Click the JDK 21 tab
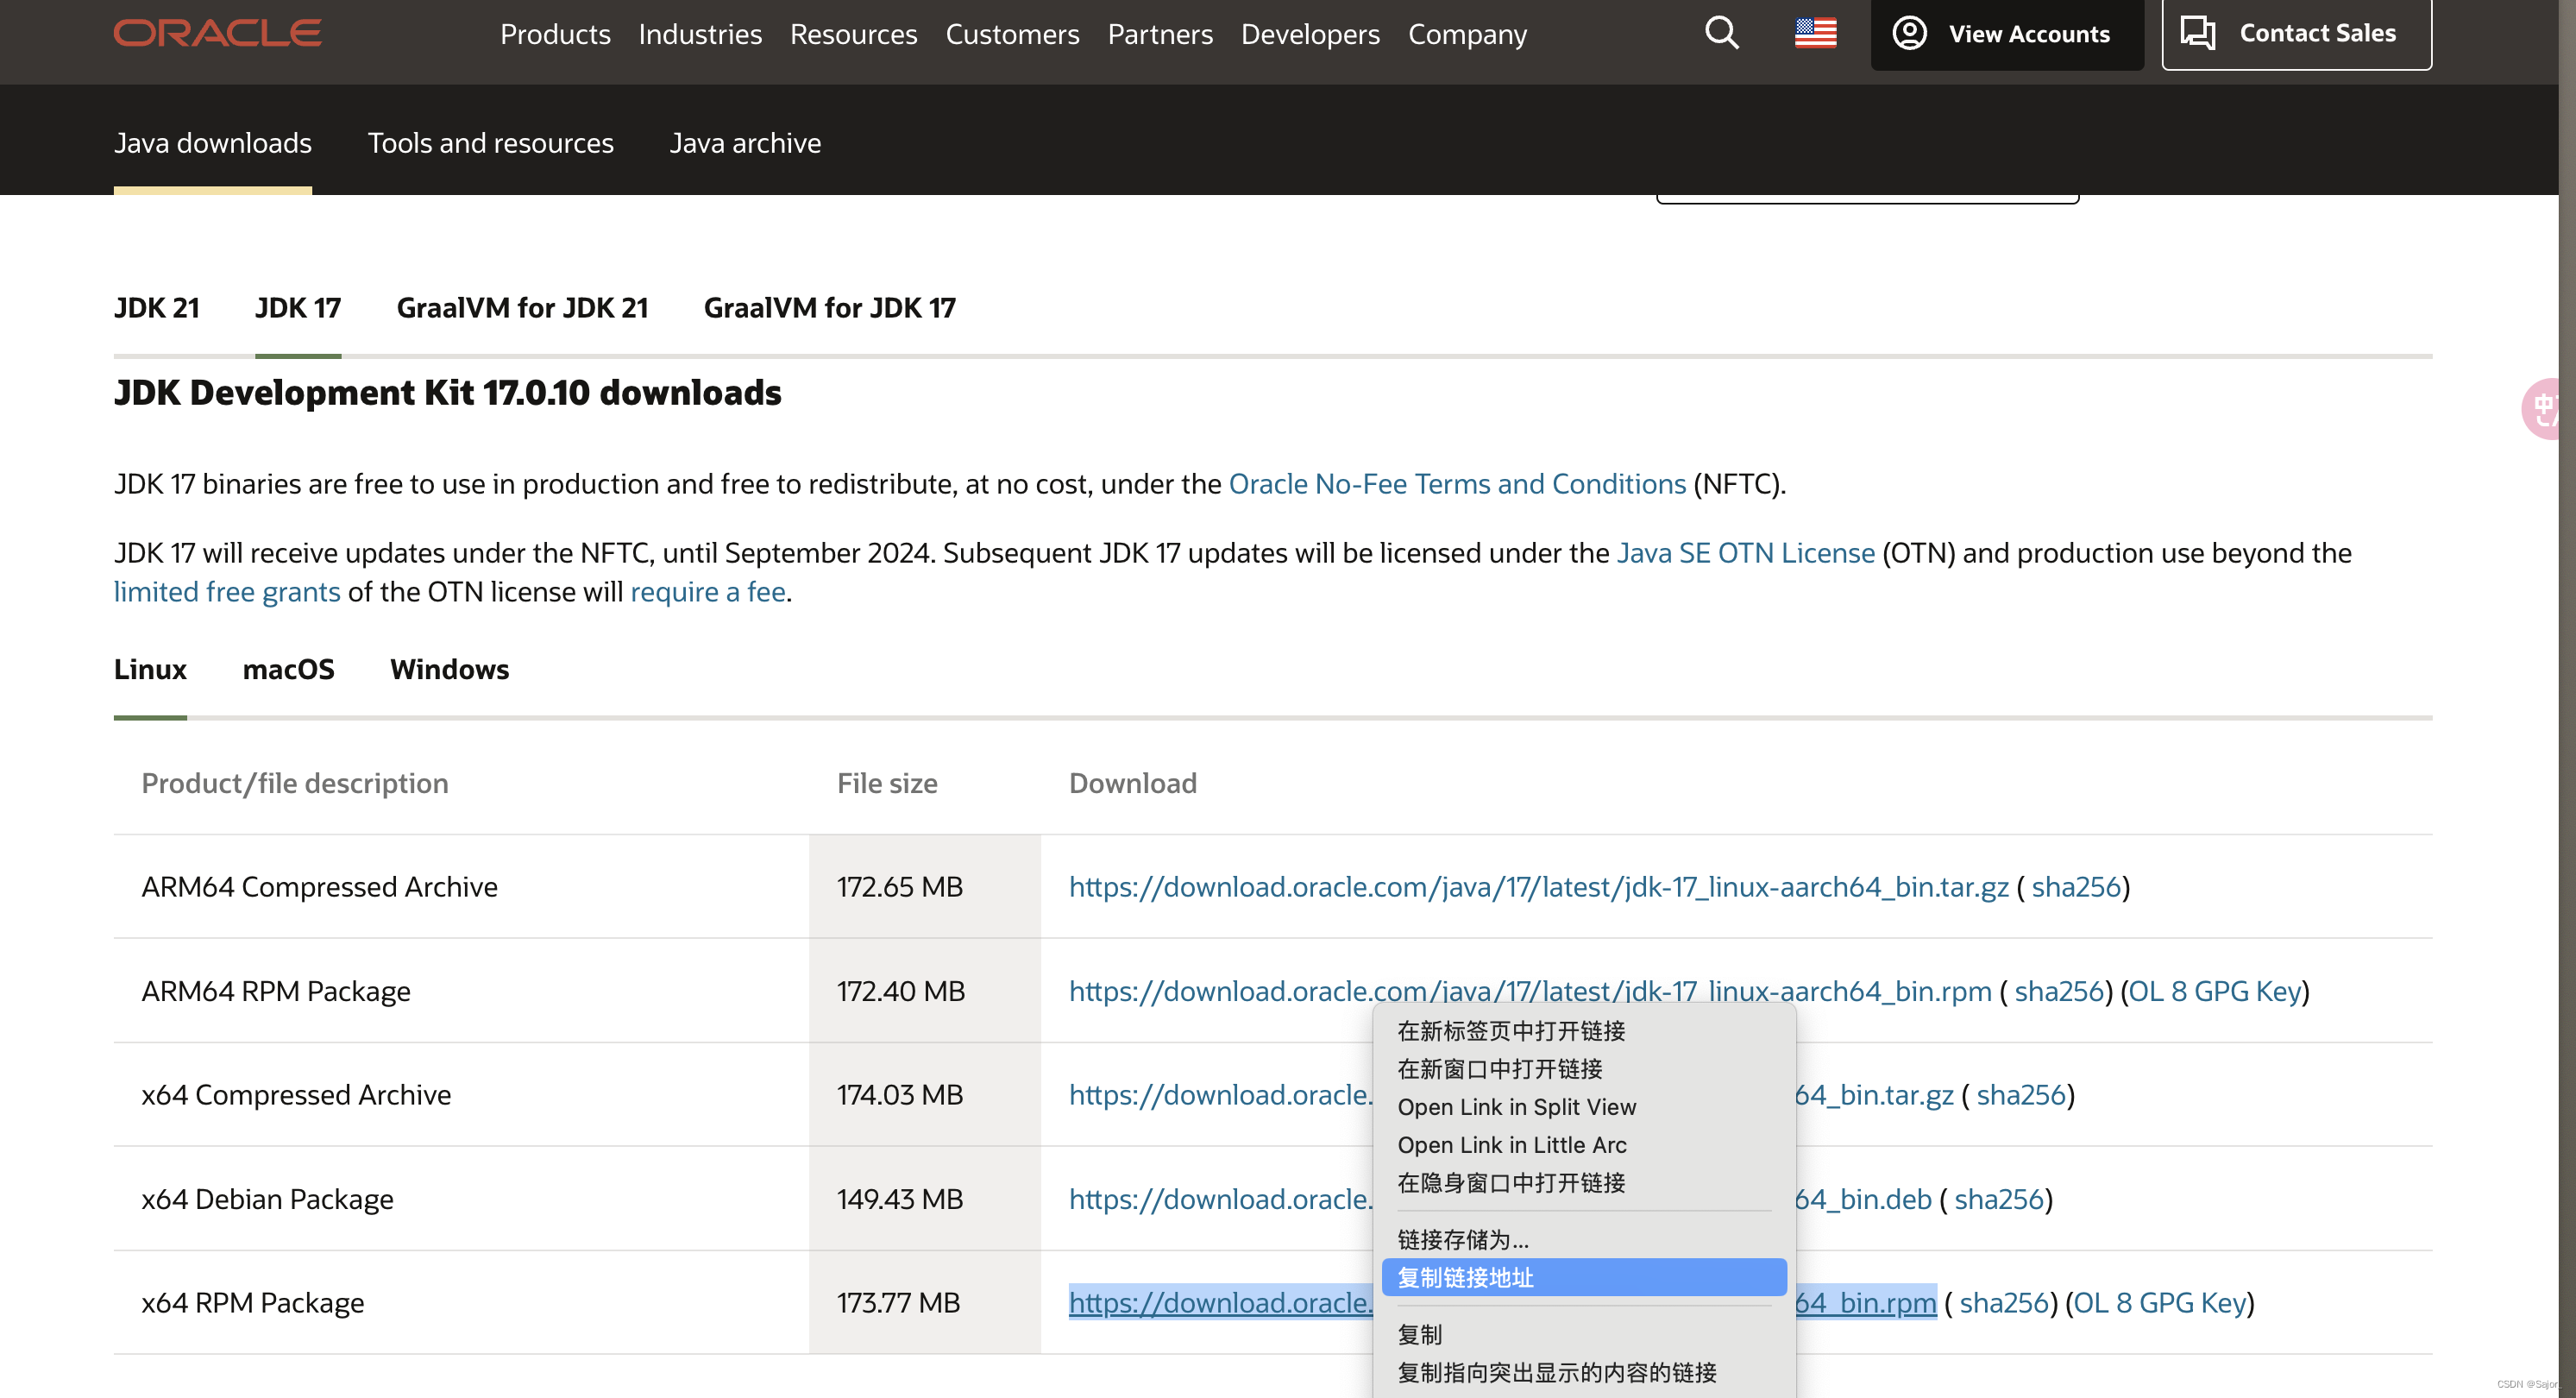Screen dimensions: 2576x1398 pyautogui.click(x=157, y=305)
